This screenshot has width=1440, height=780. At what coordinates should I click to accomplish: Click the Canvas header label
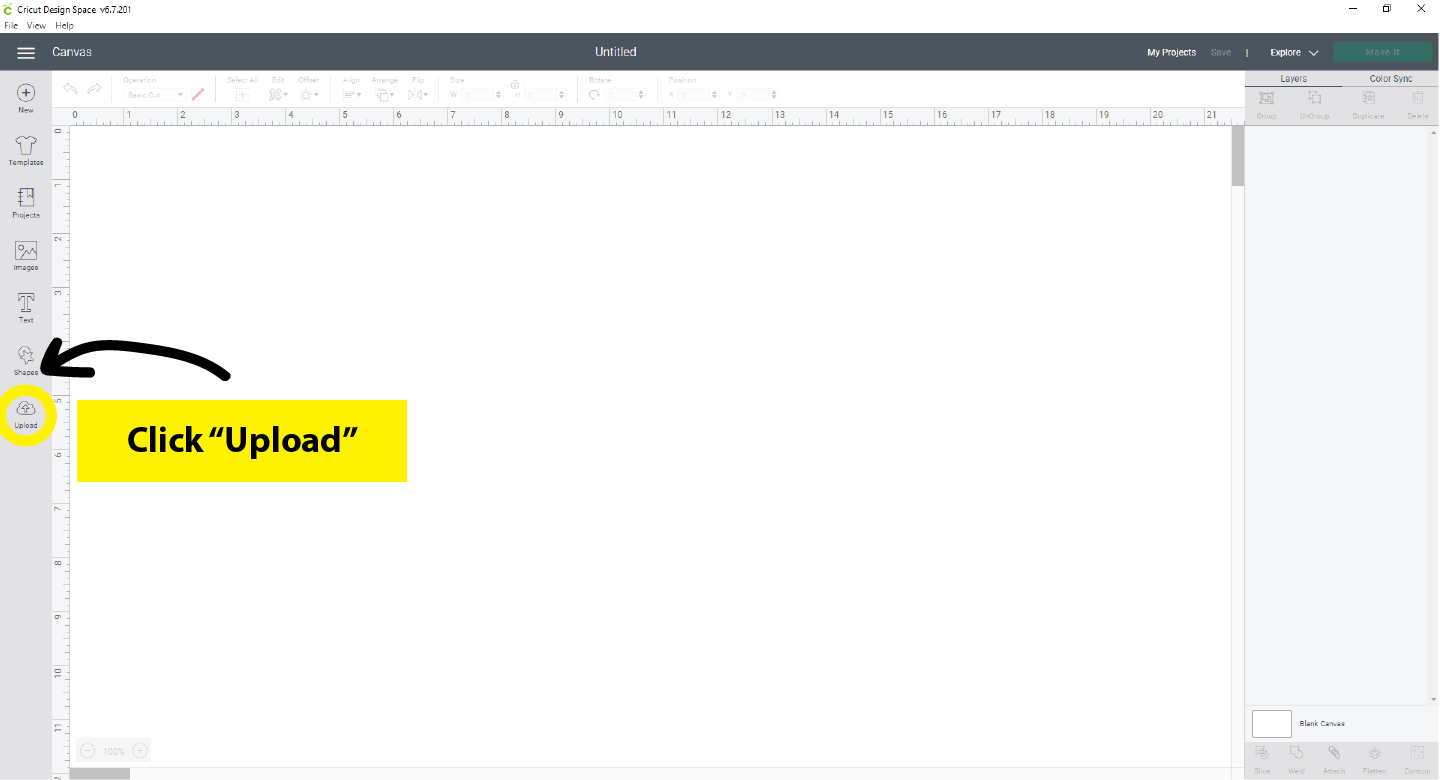(x=72, y=52)
